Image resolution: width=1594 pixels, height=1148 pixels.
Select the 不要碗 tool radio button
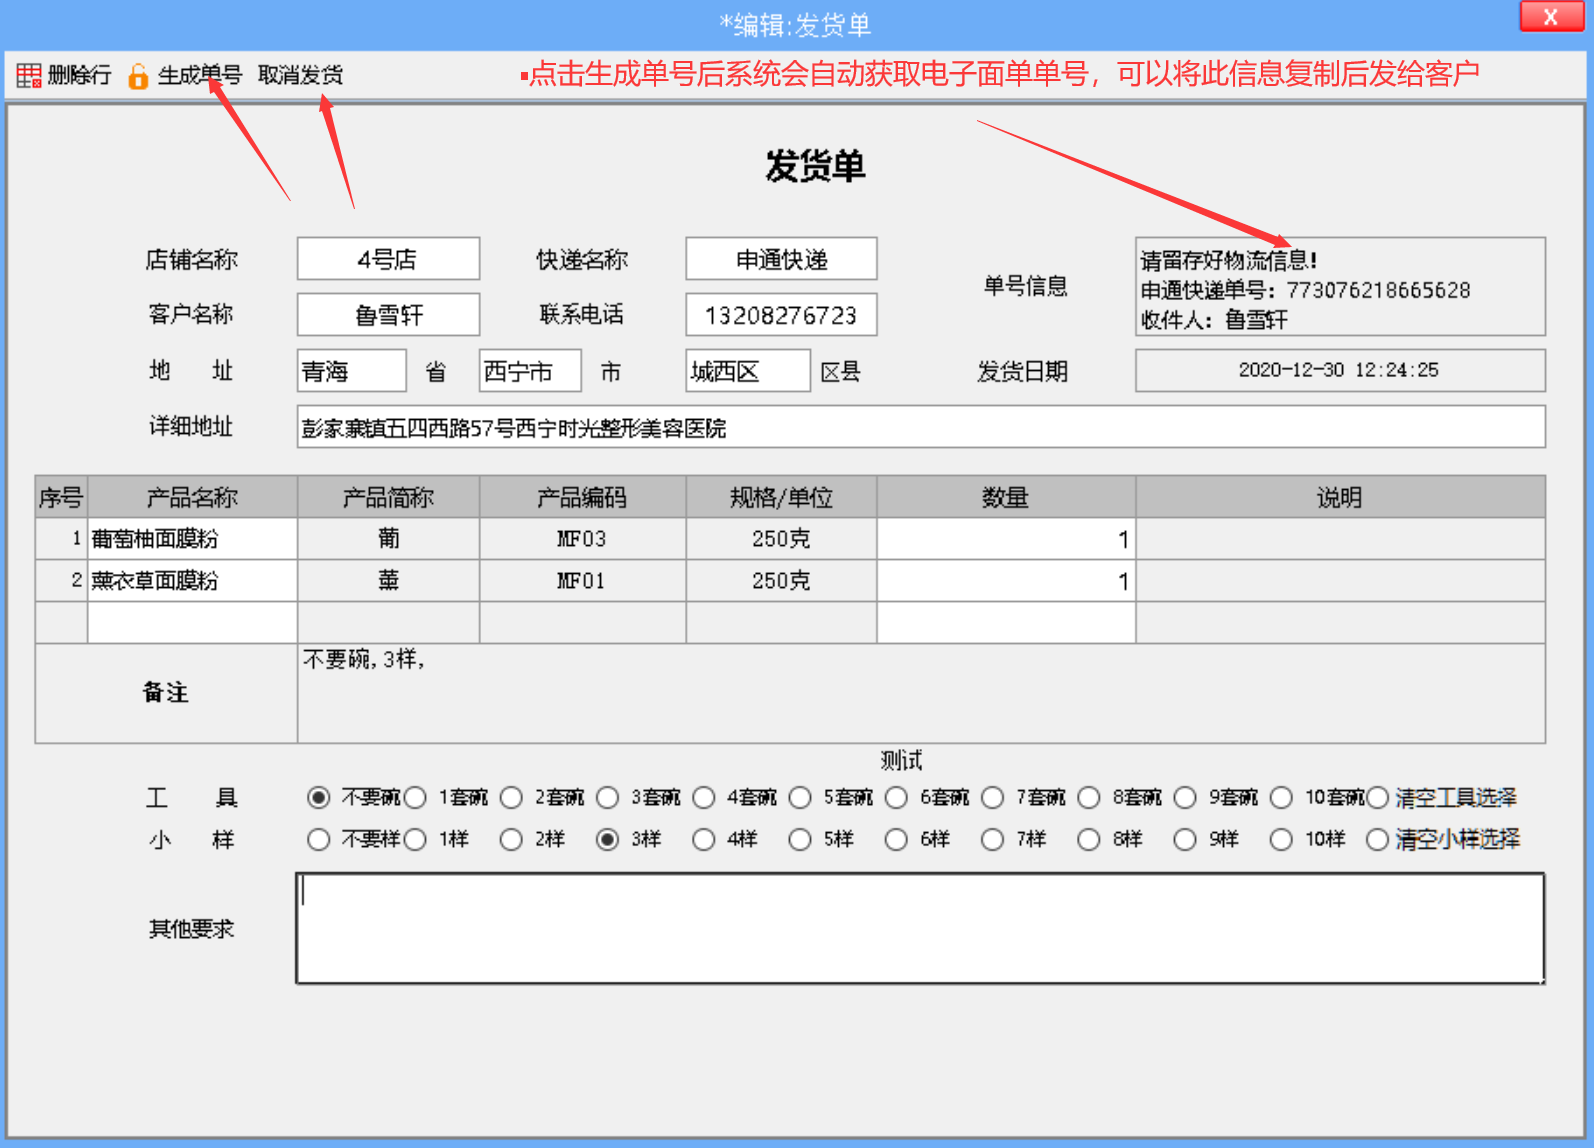(x=319, y=798)
